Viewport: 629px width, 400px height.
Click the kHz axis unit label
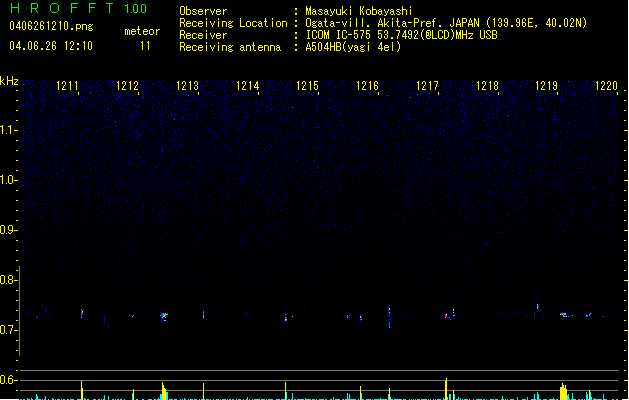point(9,81)
